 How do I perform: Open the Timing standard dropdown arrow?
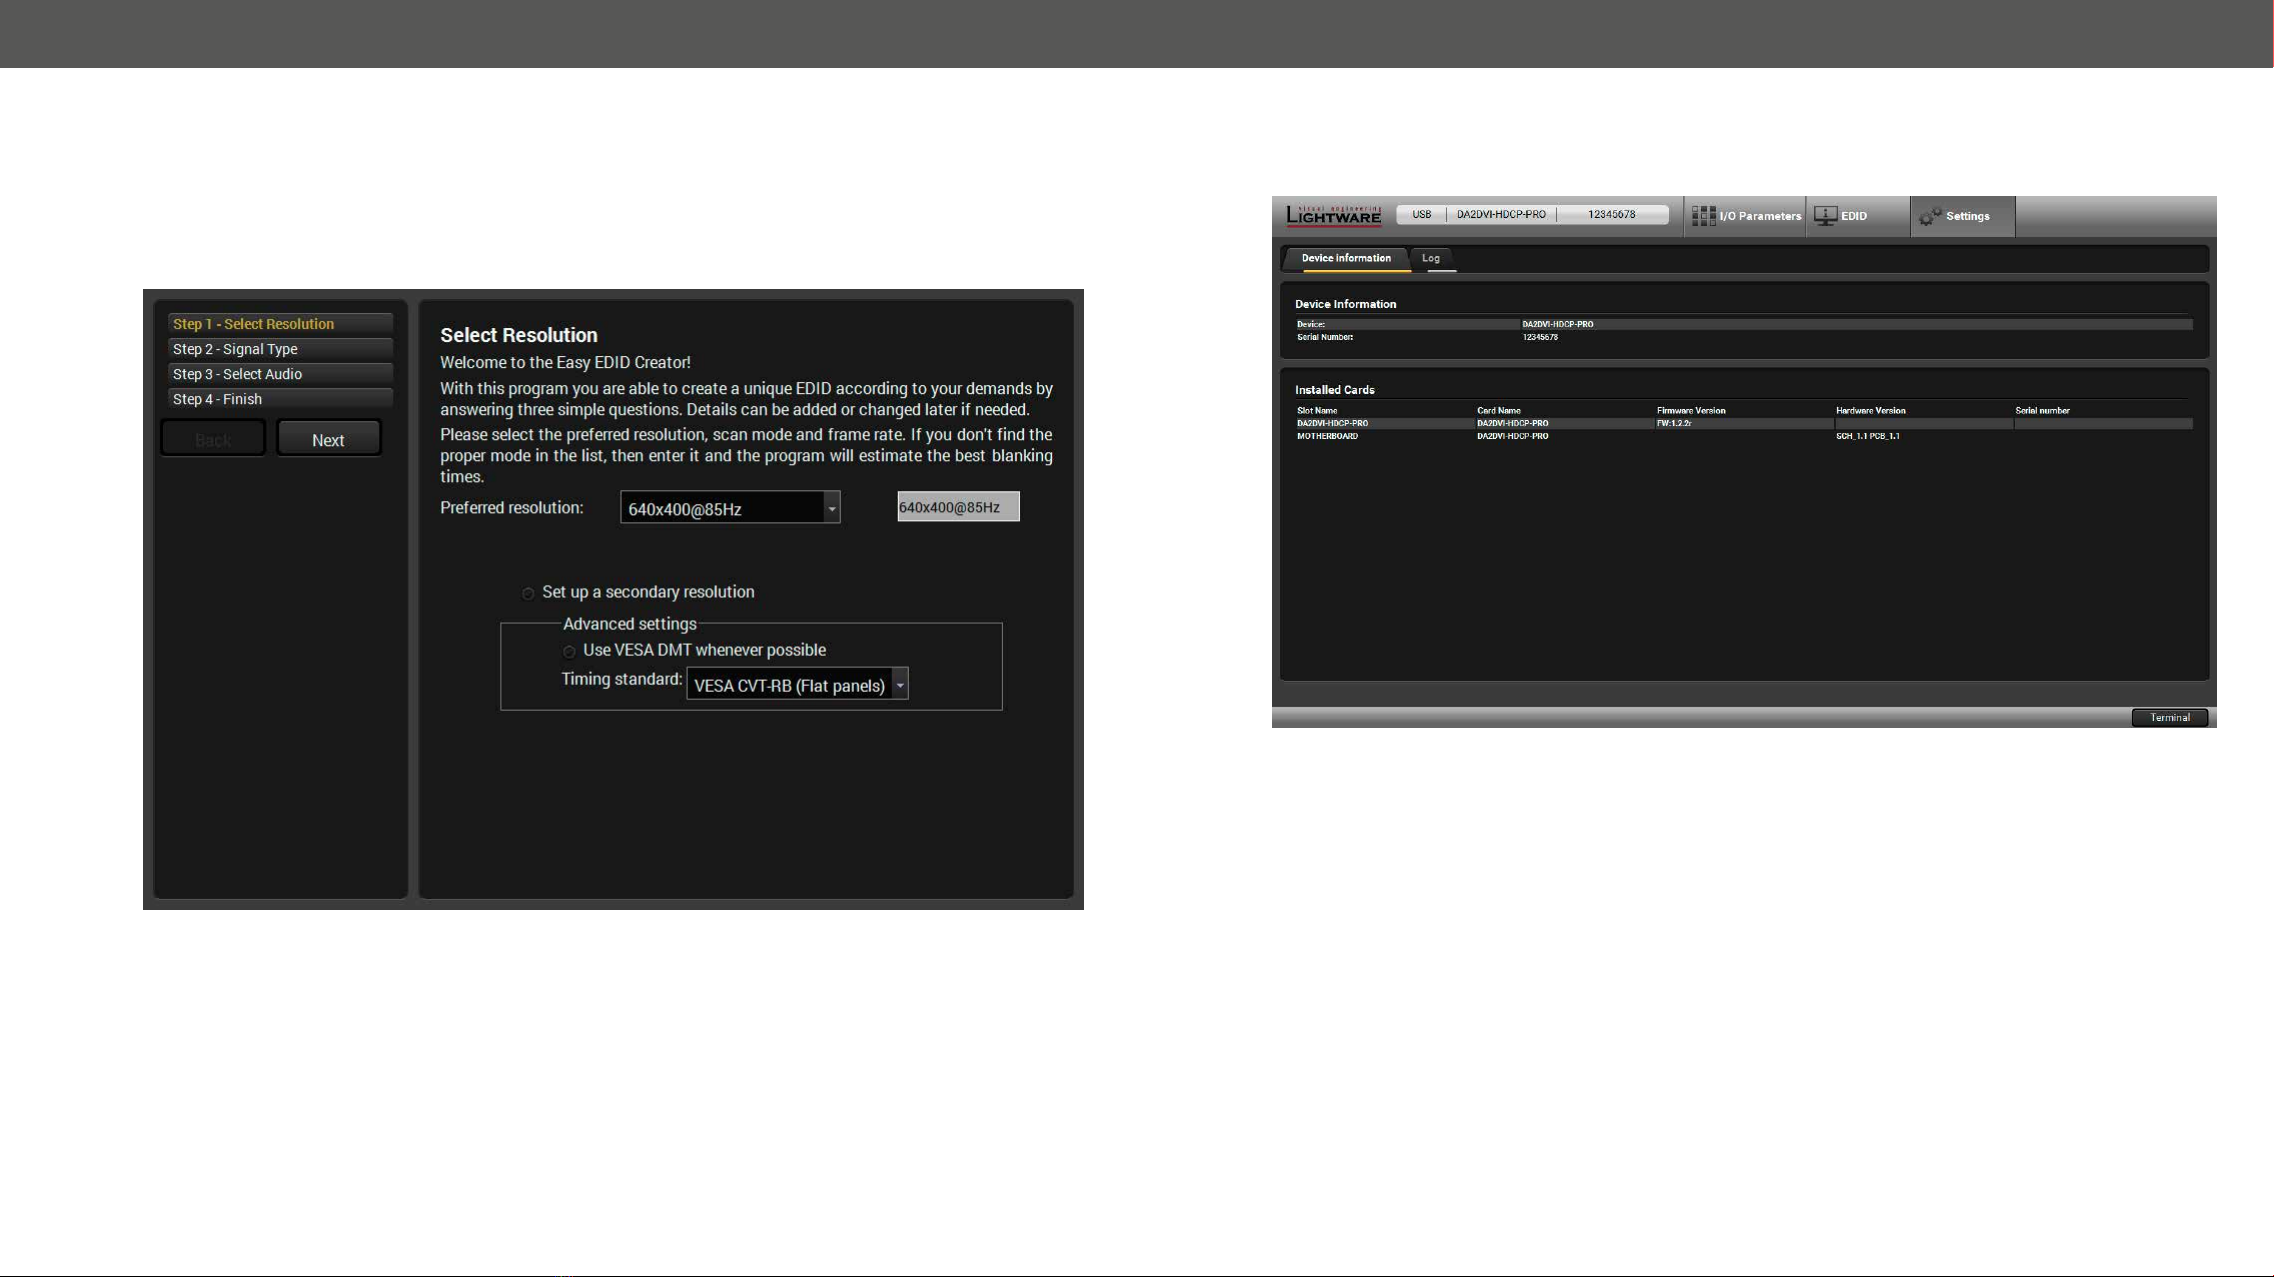coord(900,684)
